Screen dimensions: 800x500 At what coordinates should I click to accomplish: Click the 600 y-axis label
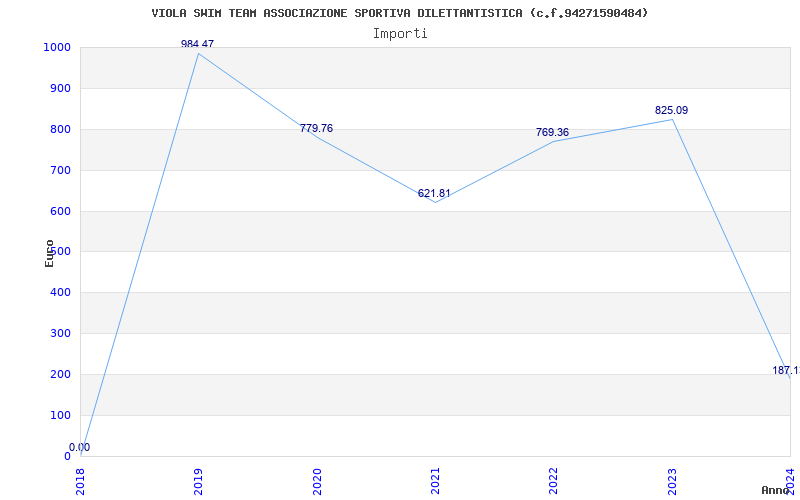(x=60, y=211)
